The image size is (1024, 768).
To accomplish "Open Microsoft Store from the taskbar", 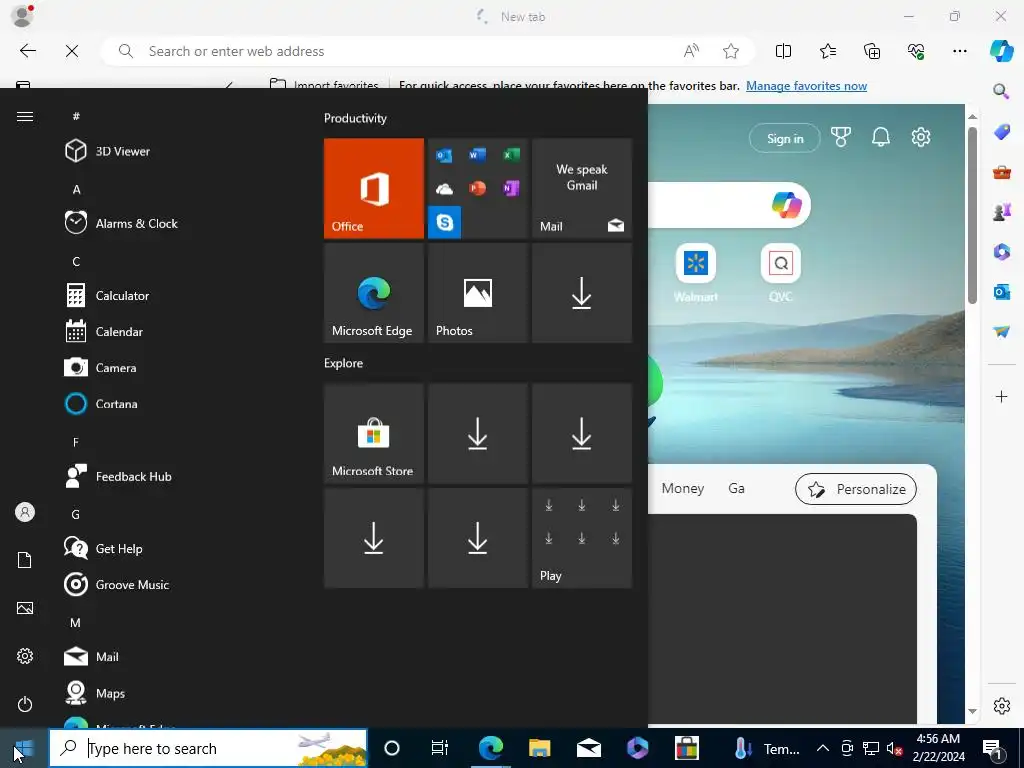I will 686,748.
